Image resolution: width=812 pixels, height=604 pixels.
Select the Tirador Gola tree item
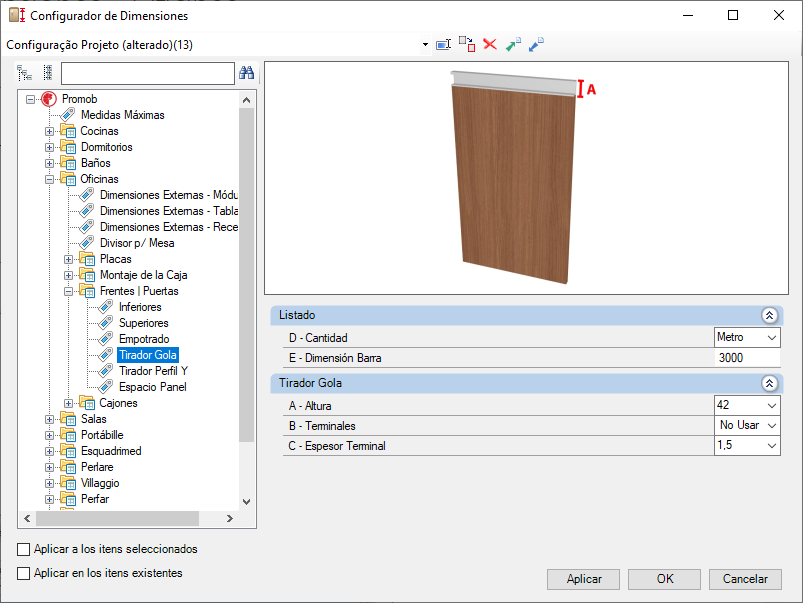tap(148, 355)
